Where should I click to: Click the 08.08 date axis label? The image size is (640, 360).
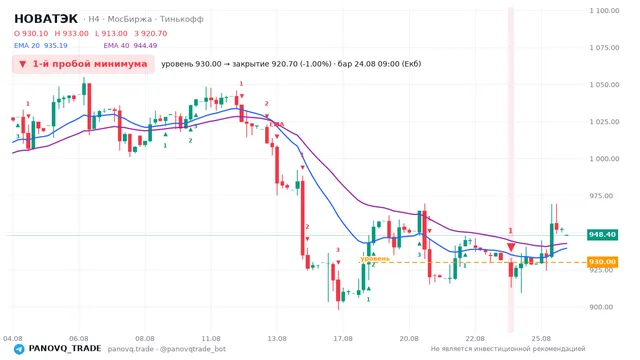[x=145, y=338]
